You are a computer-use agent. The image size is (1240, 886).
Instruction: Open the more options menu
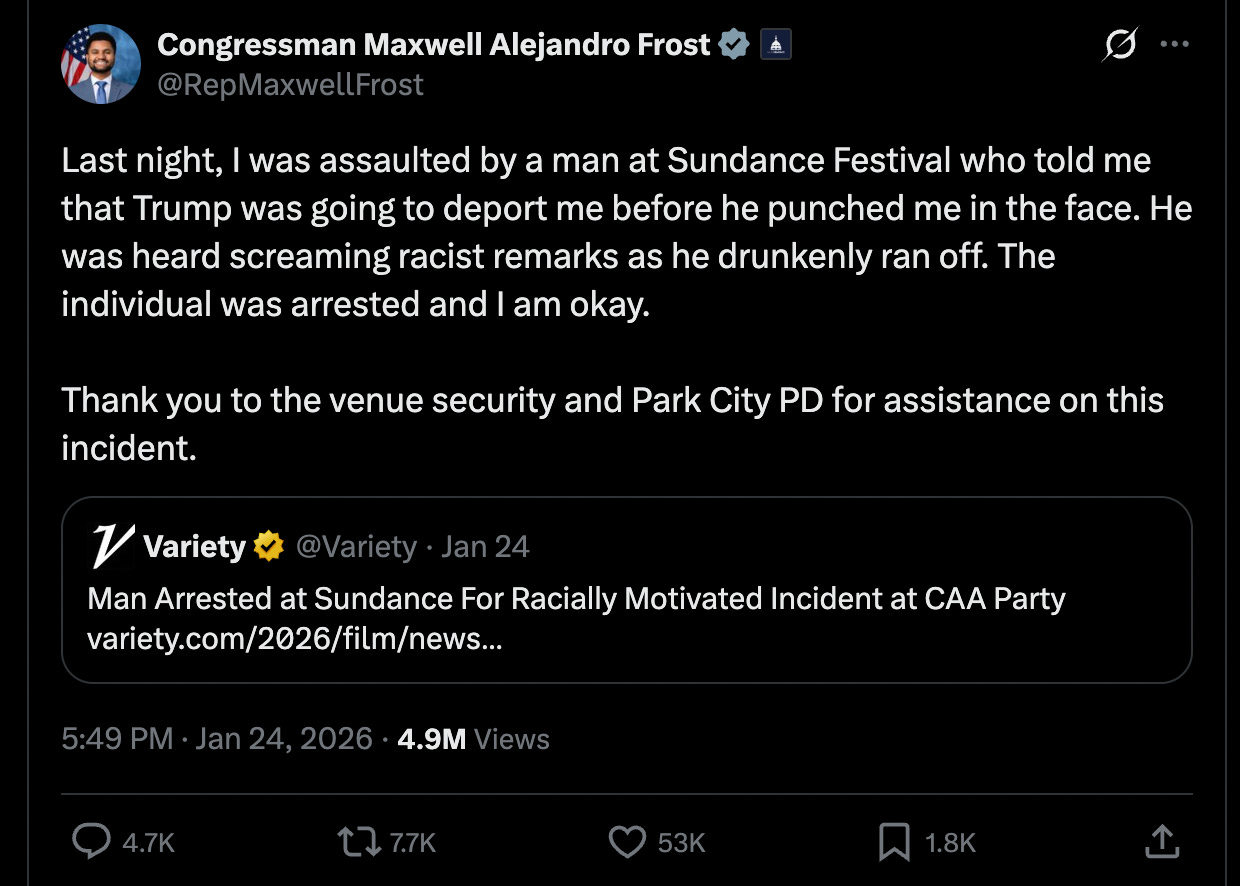point(1175,44)
